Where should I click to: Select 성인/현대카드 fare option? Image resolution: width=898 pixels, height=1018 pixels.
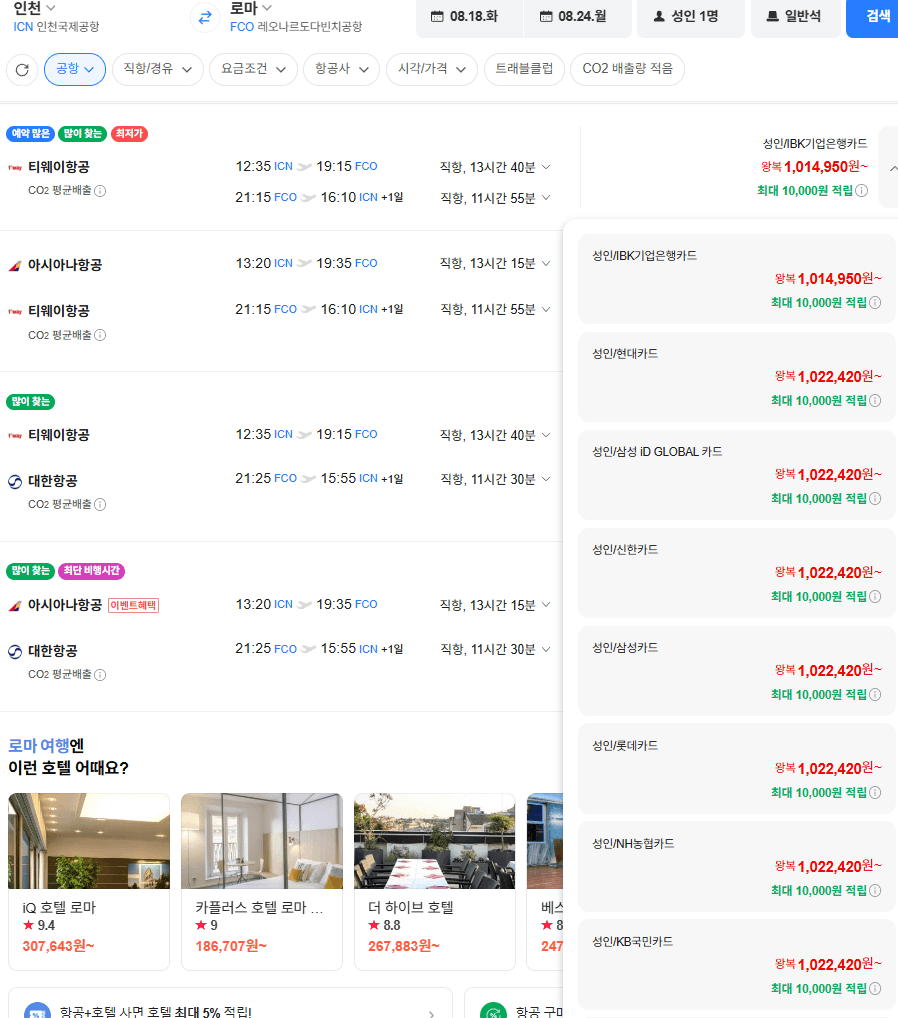[736, 377]
